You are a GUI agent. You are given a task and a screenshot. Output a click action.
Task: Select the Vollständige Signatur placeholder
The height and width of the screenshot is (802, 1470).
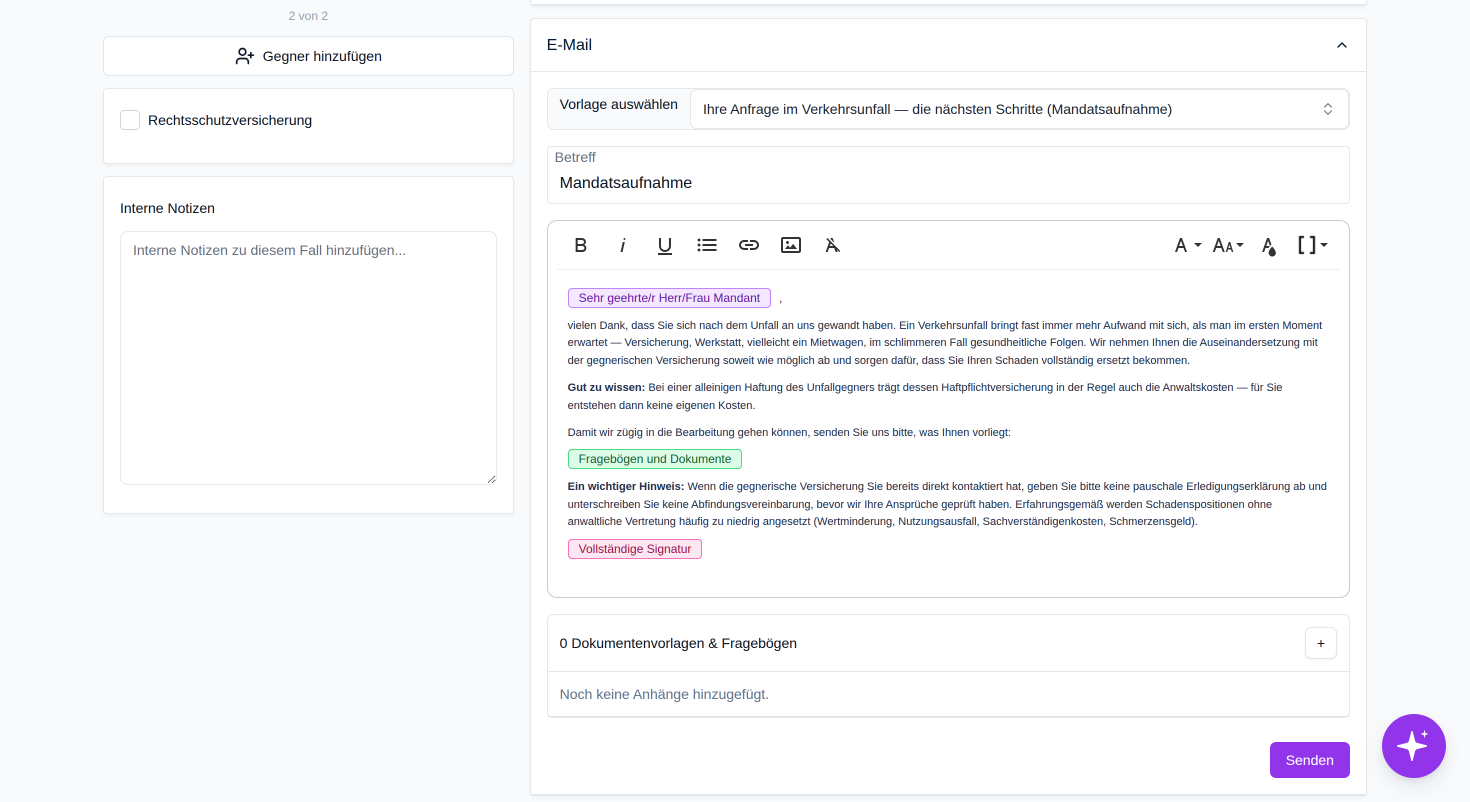point(635,549)
